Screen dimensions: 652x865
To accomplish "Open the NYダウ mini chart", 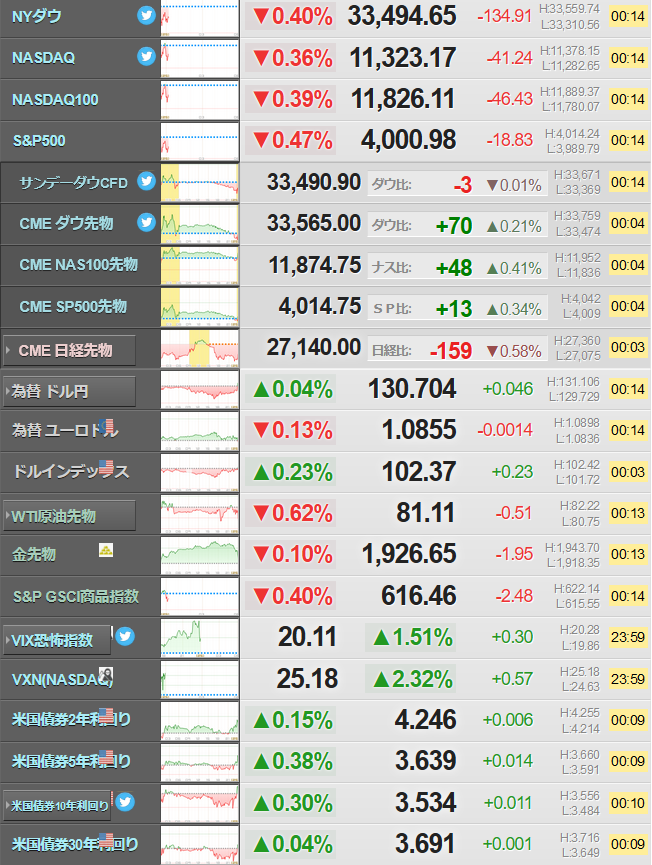I will pos(200,18).
